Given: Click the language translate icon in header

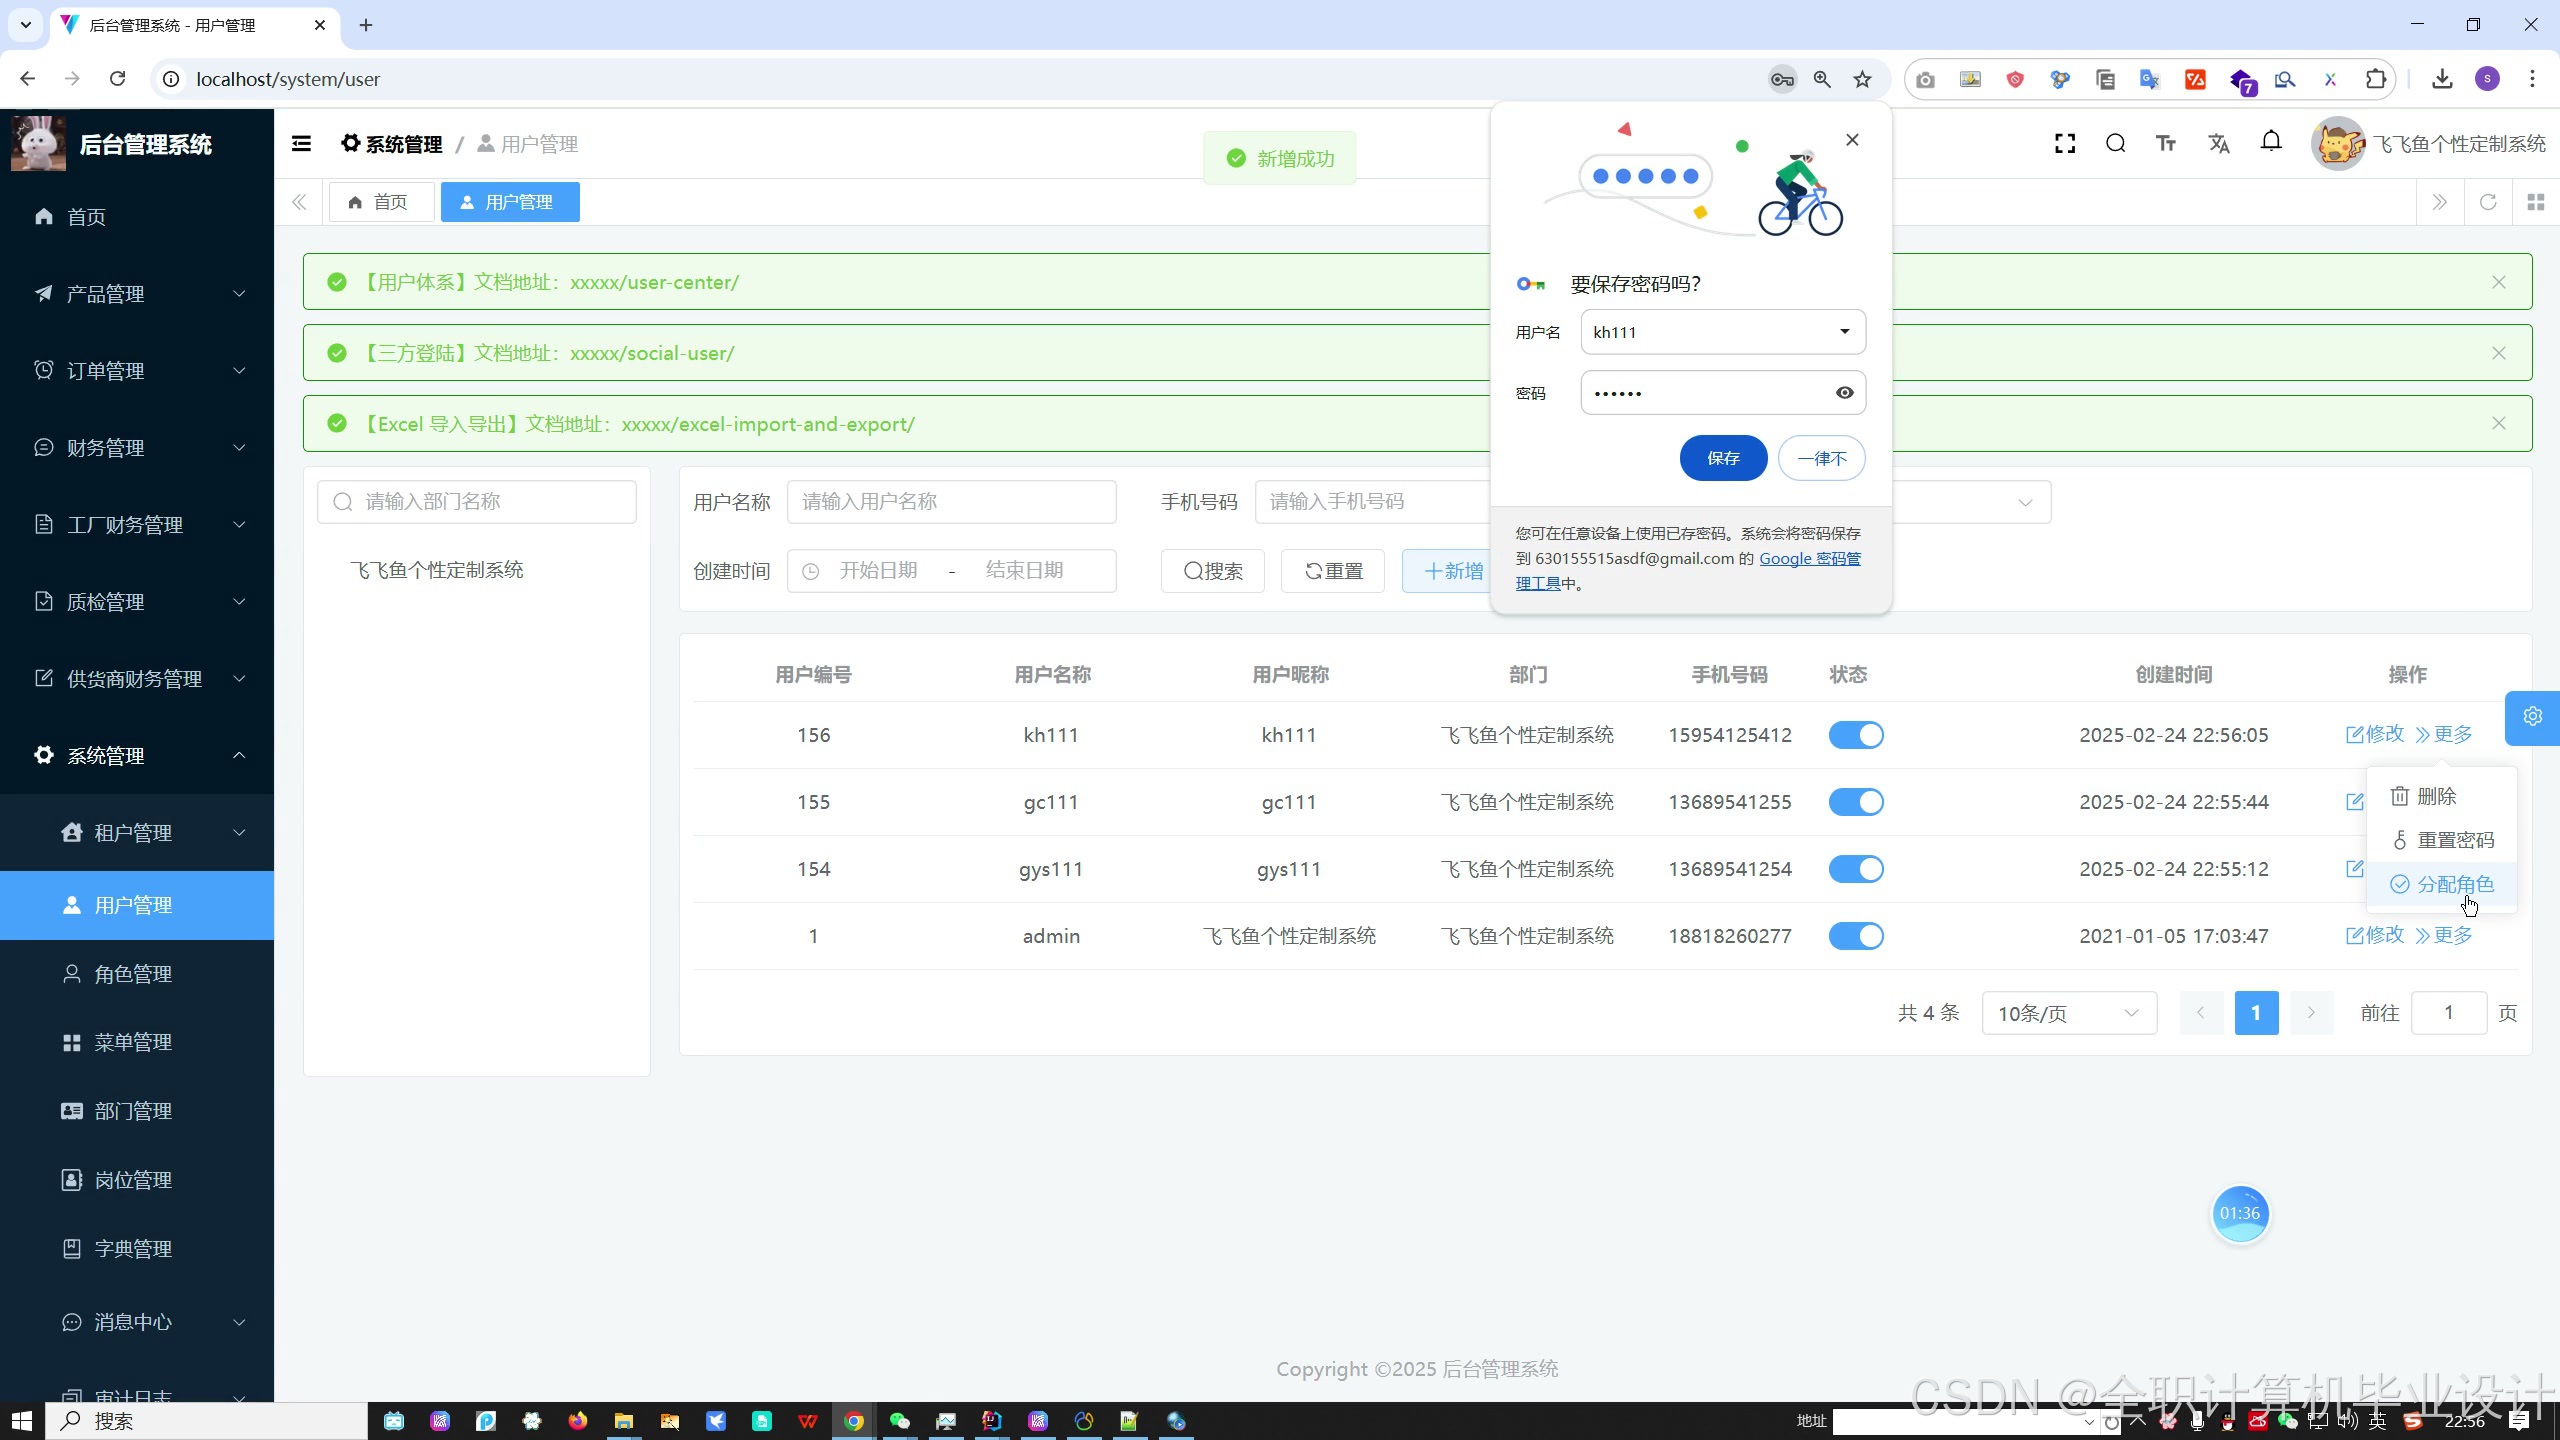Looking at the screenshot, I should (2218, 144).
